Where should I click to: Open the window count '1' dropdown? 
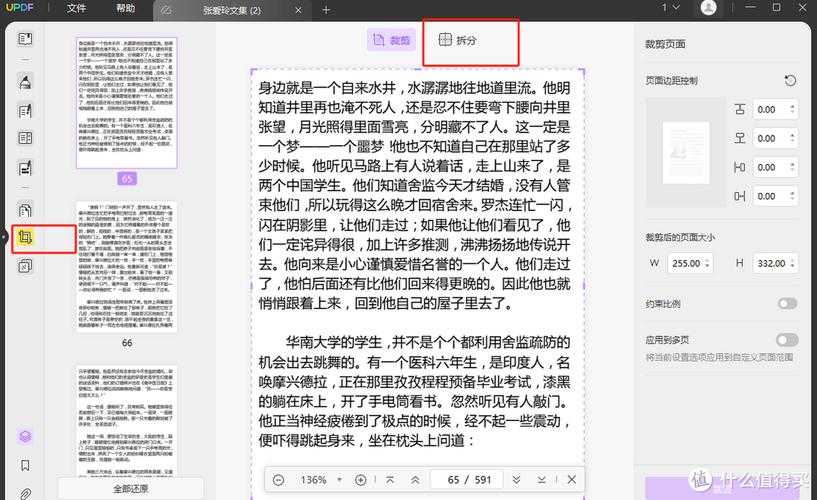(x=671, y=7)
